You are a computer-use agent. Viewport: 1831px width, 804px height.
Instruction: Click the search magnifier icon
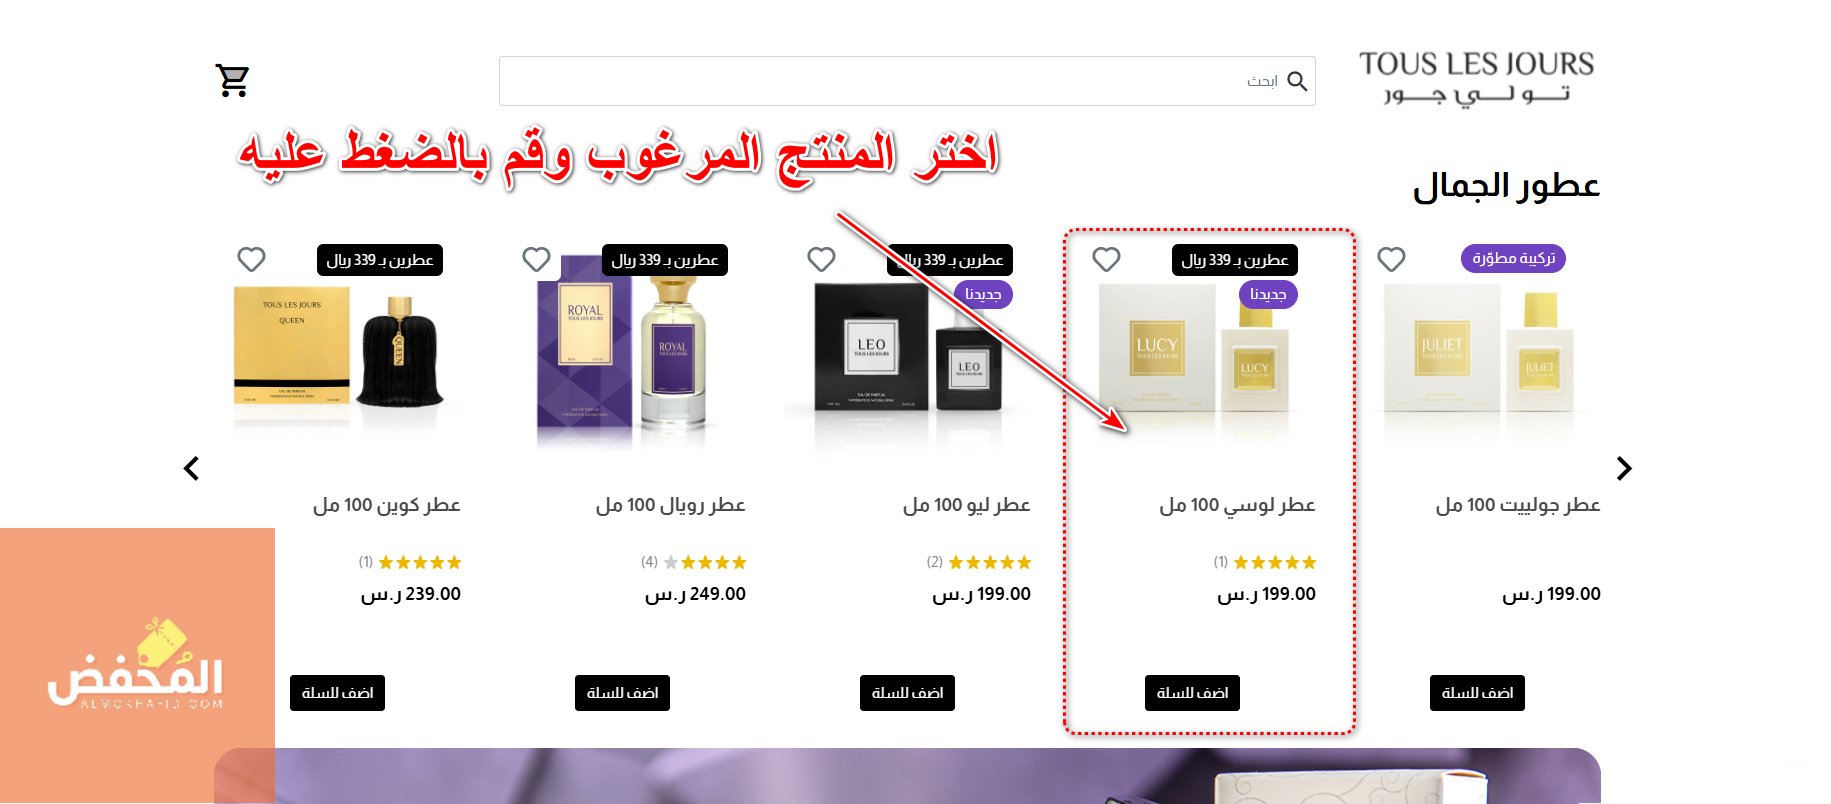[1297, 81]
